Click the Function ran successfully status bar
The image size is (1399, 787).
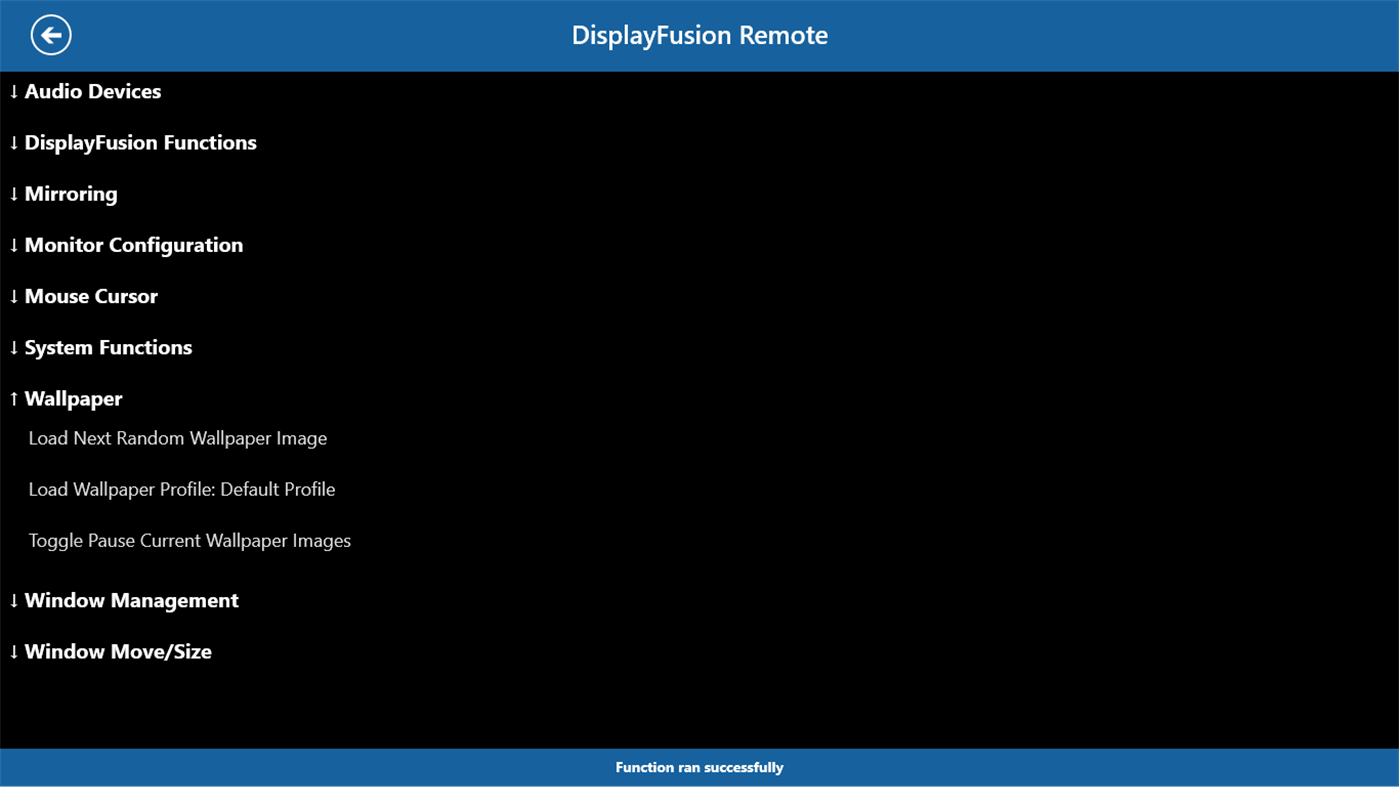pos(699,767)
